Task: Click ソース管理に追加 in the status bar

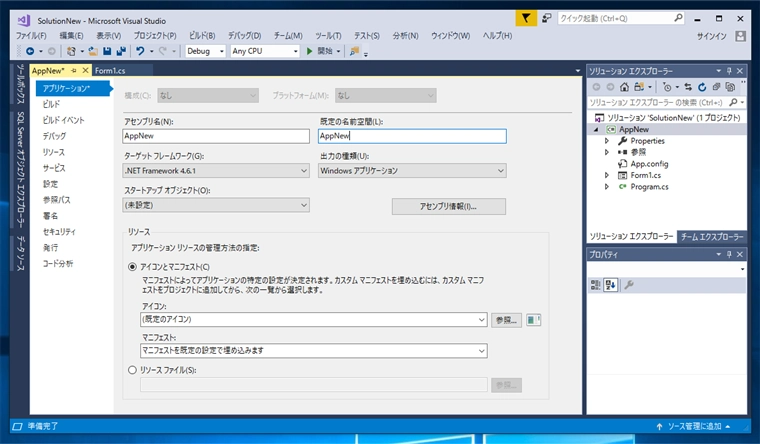Action: click(694, 427)
